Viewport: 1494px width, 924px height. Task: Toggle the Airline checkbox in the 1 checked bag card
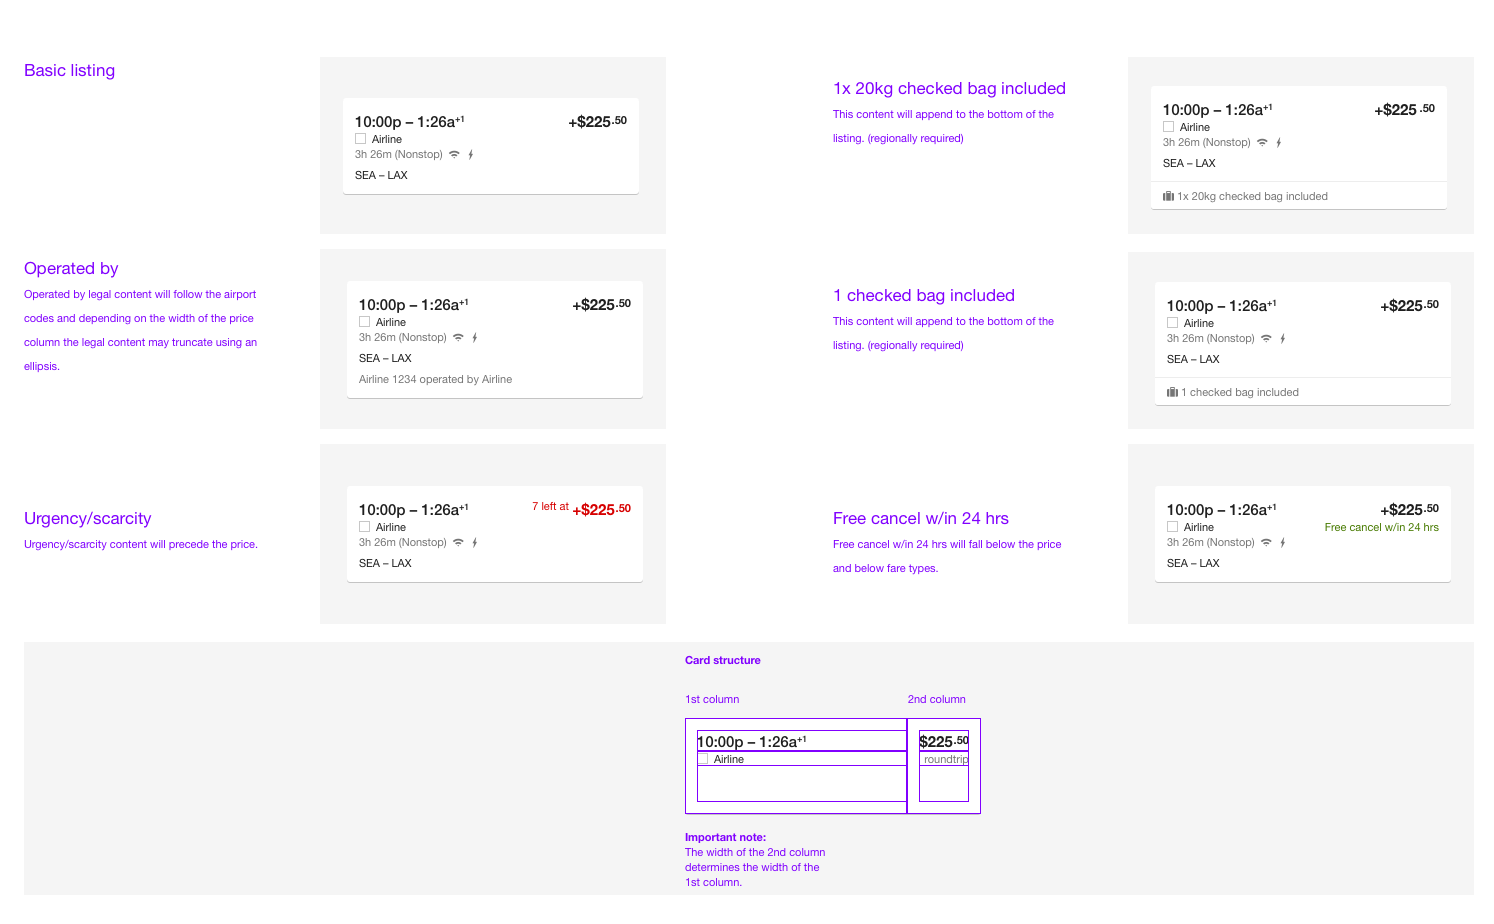pyautogui.click(x=1172, y=323)
